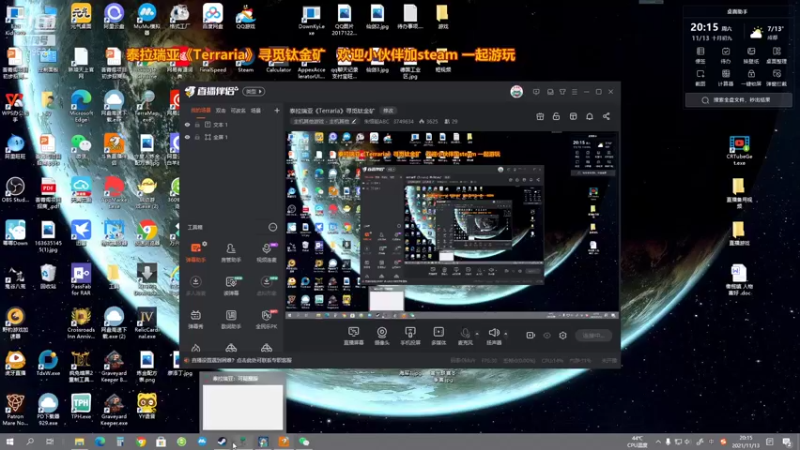Click the 麦克风 microphone icon
This screenshot has width=800, height=450.
465,335
